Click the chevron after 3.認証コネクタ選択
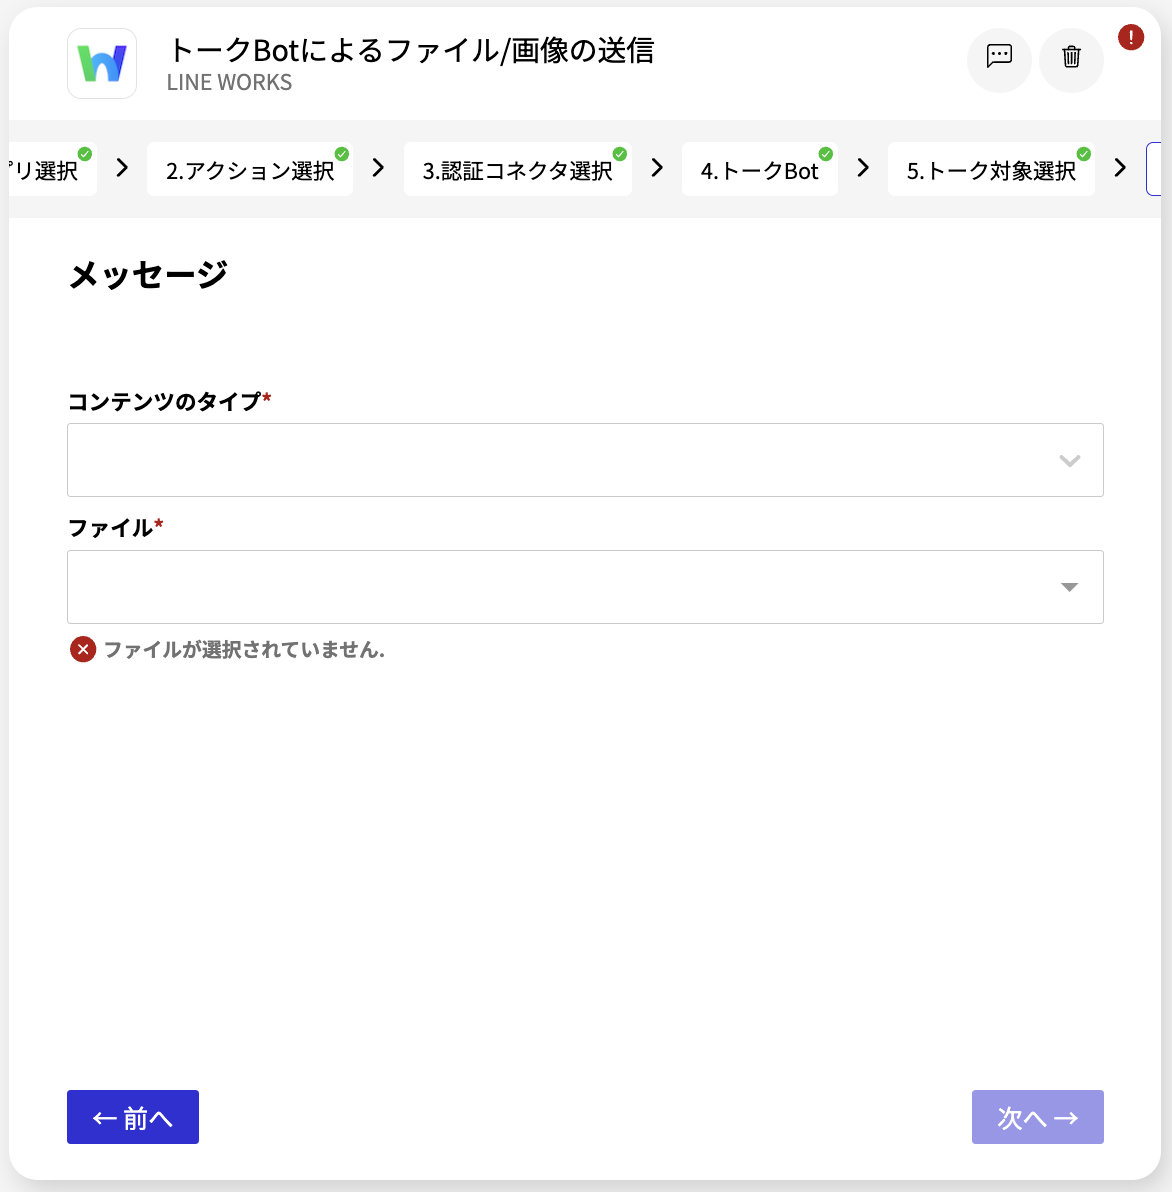This screenshot has height=1192, width=1172. (657, 168)
